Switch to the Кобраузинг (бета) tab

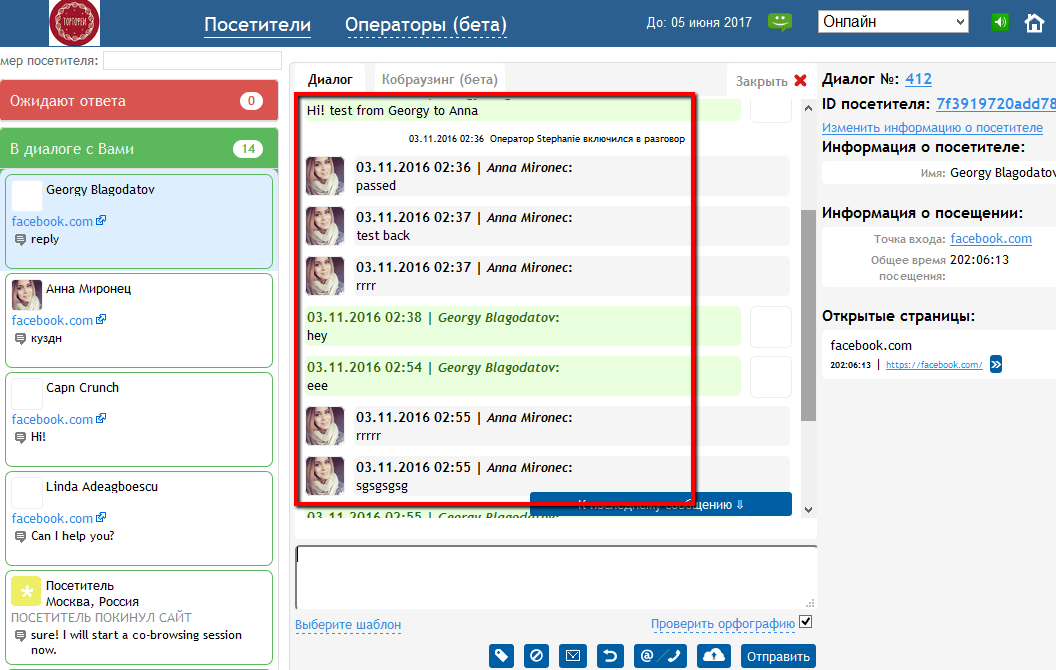click(x=439, y=80)
